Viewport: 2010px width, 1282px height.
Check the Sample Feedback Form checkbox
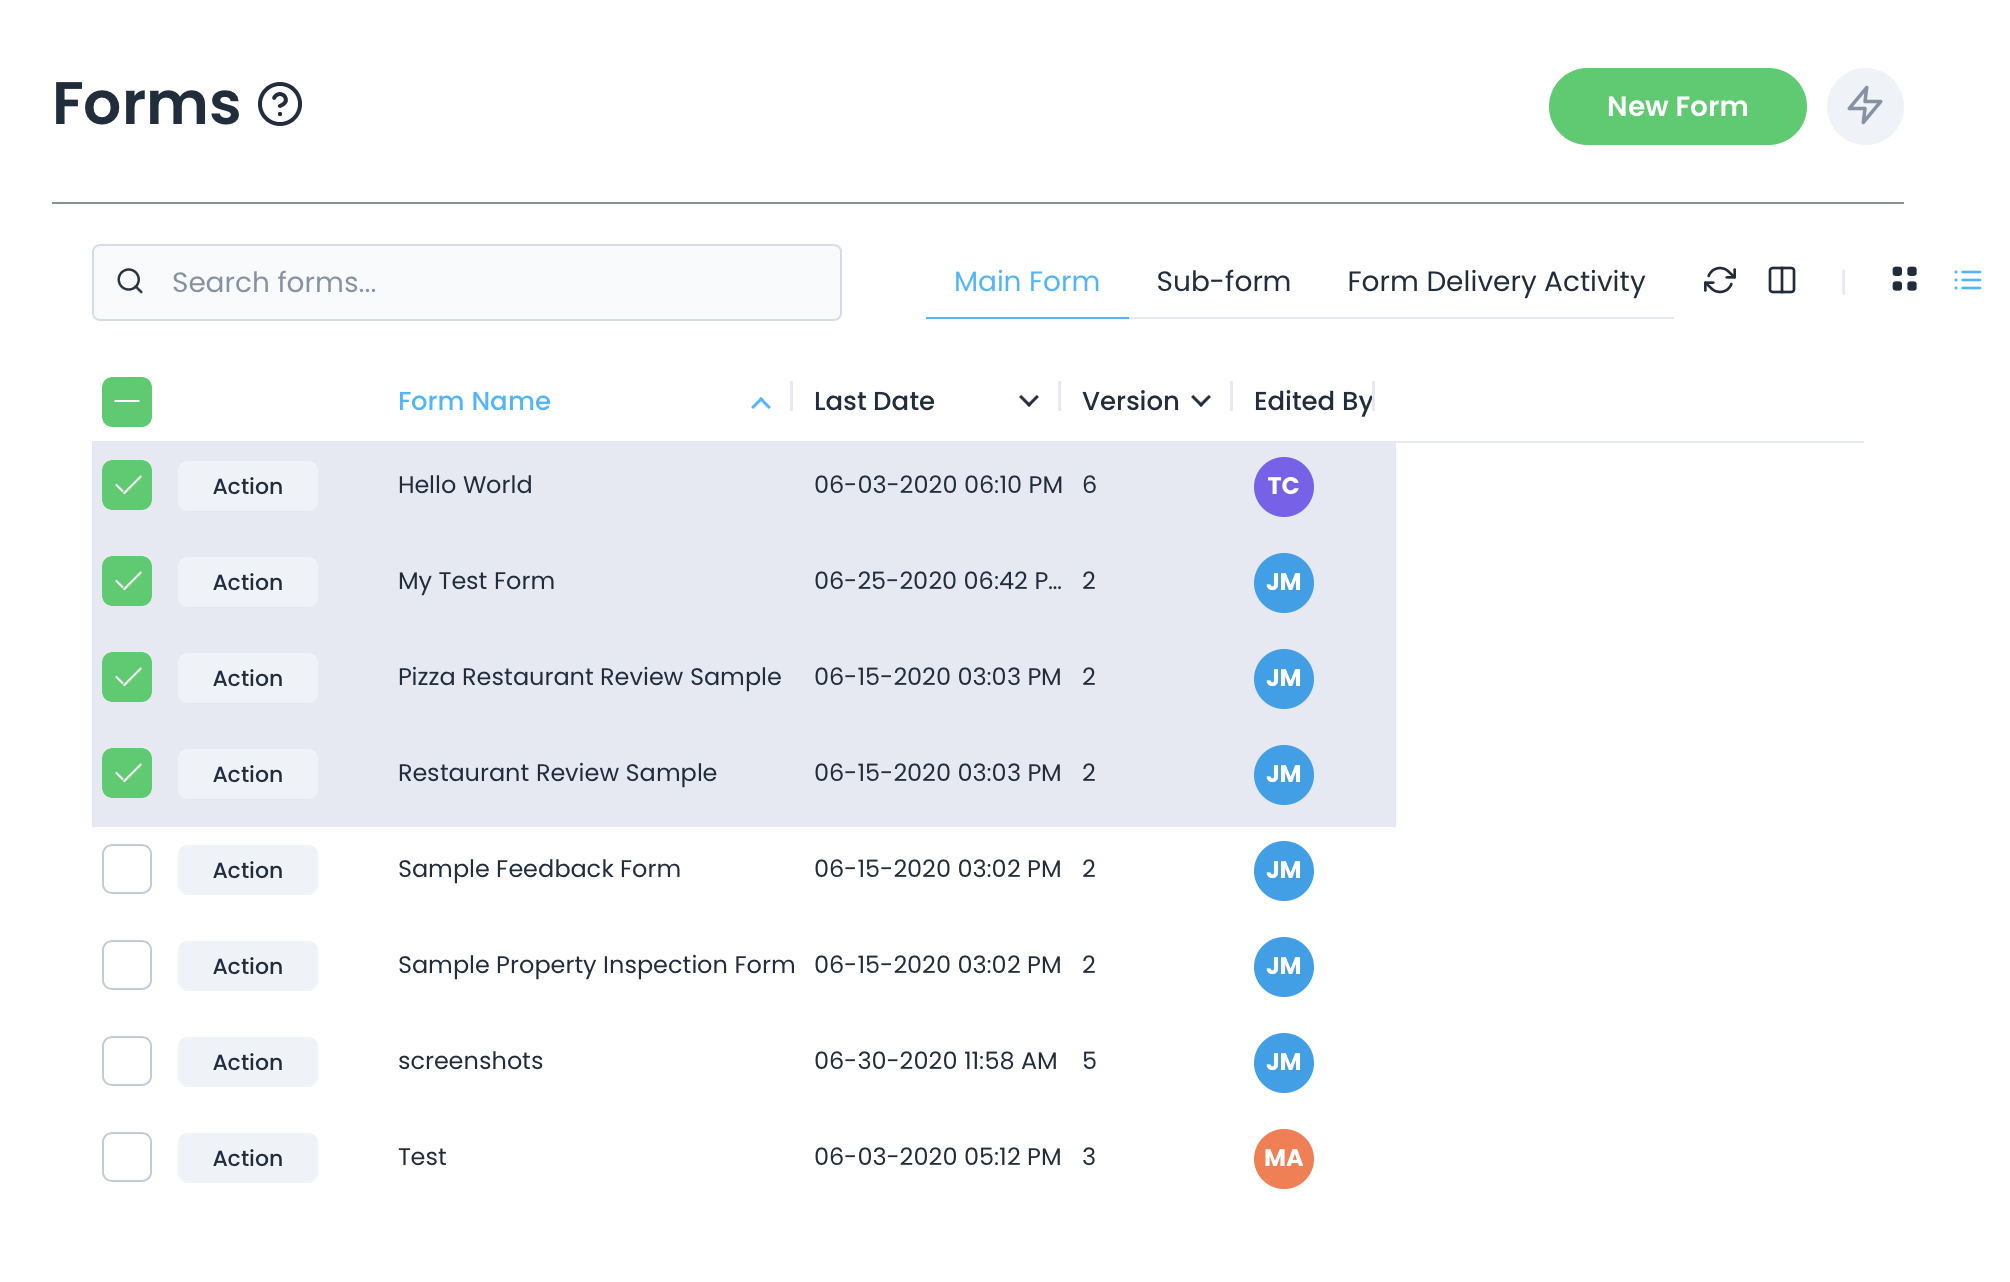(x=127, y=870)
